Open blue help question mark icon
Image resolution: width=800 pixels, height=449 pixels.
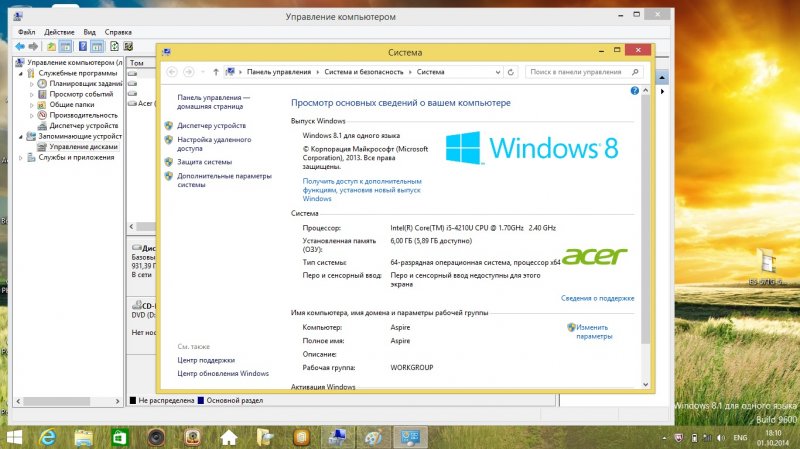click(x=635, y=91)
